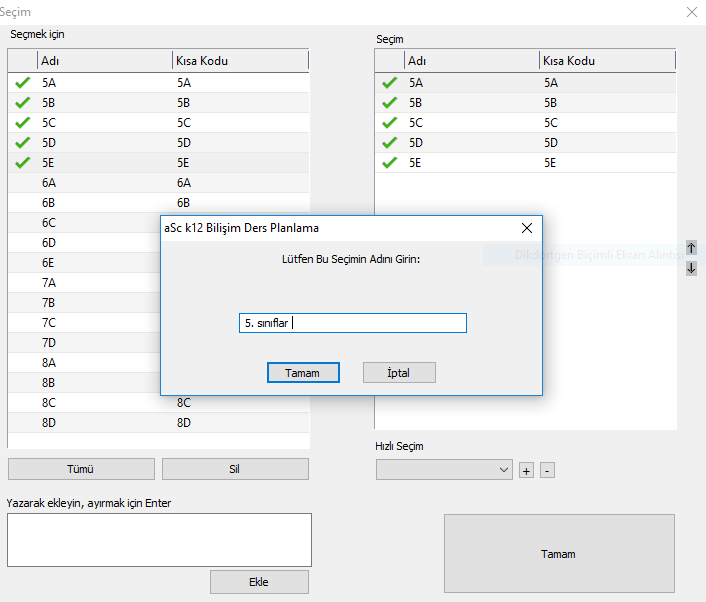Add quick selection with plus button
Image resolution: width=706 pixels, height=602 pixels.
pos(526,471)
